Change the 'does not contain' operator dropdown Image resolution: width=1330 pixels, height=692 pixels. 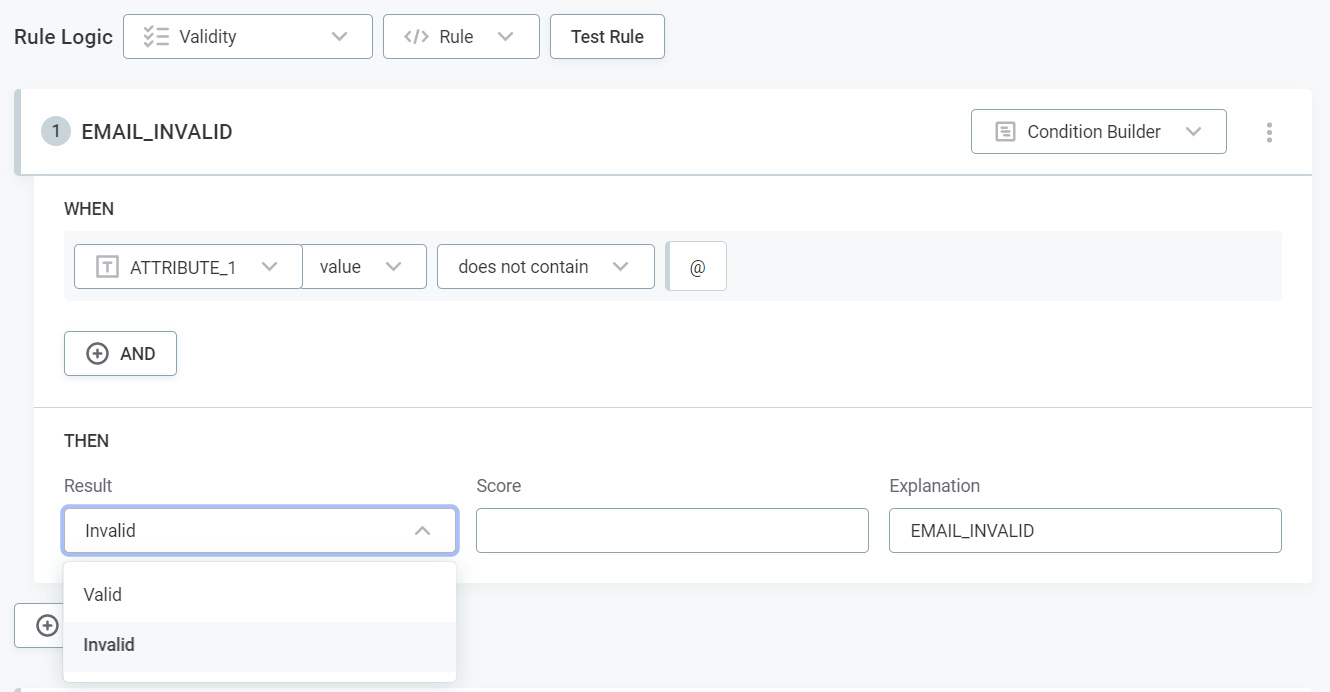545,267
